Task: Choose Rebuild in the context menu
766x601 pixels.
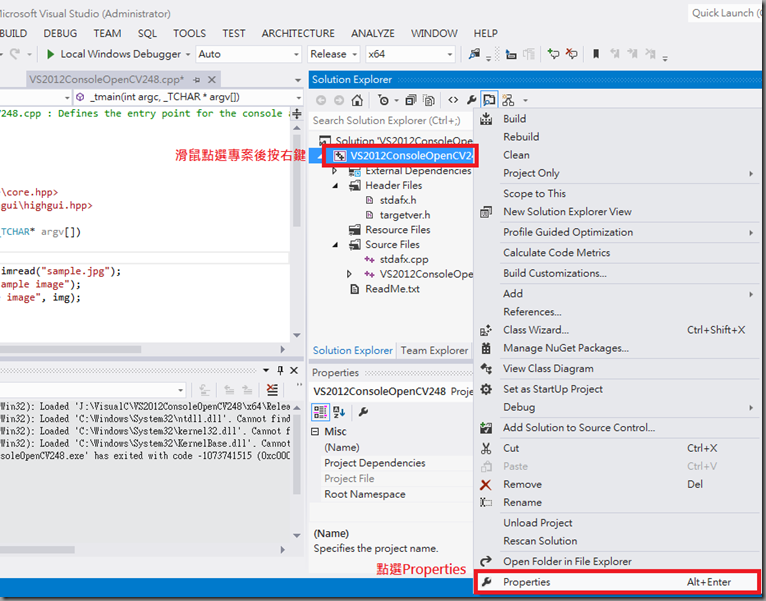Action: pyautogui.click(x=617, y=137)
